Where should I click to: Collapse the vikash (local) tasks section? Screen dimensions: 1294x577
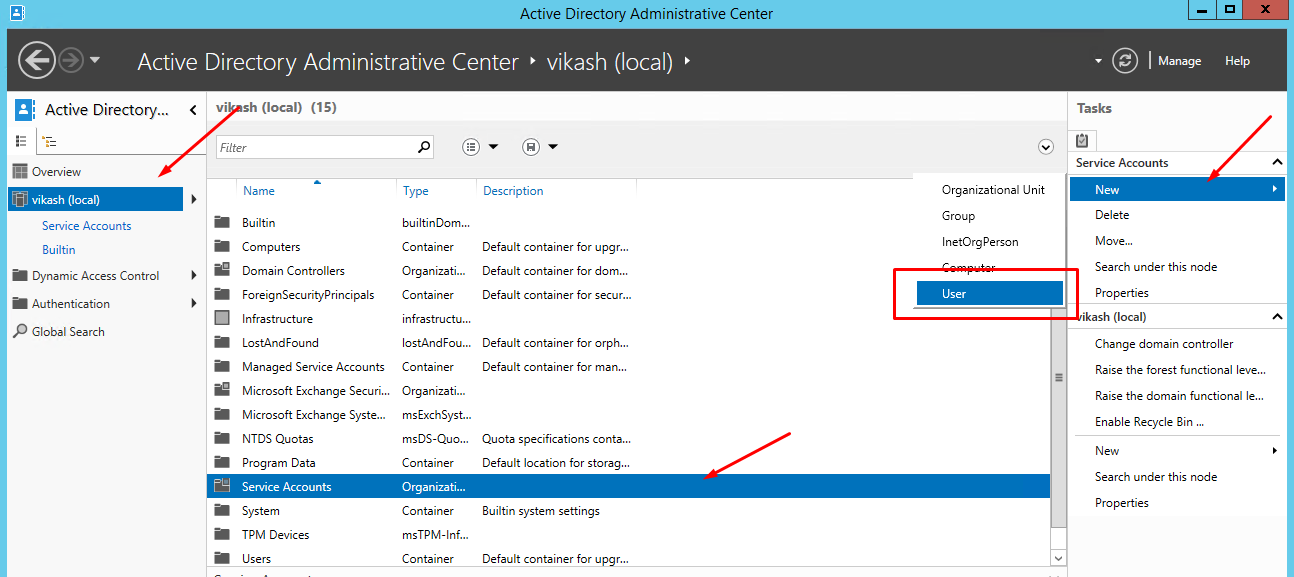point(1277,317)
